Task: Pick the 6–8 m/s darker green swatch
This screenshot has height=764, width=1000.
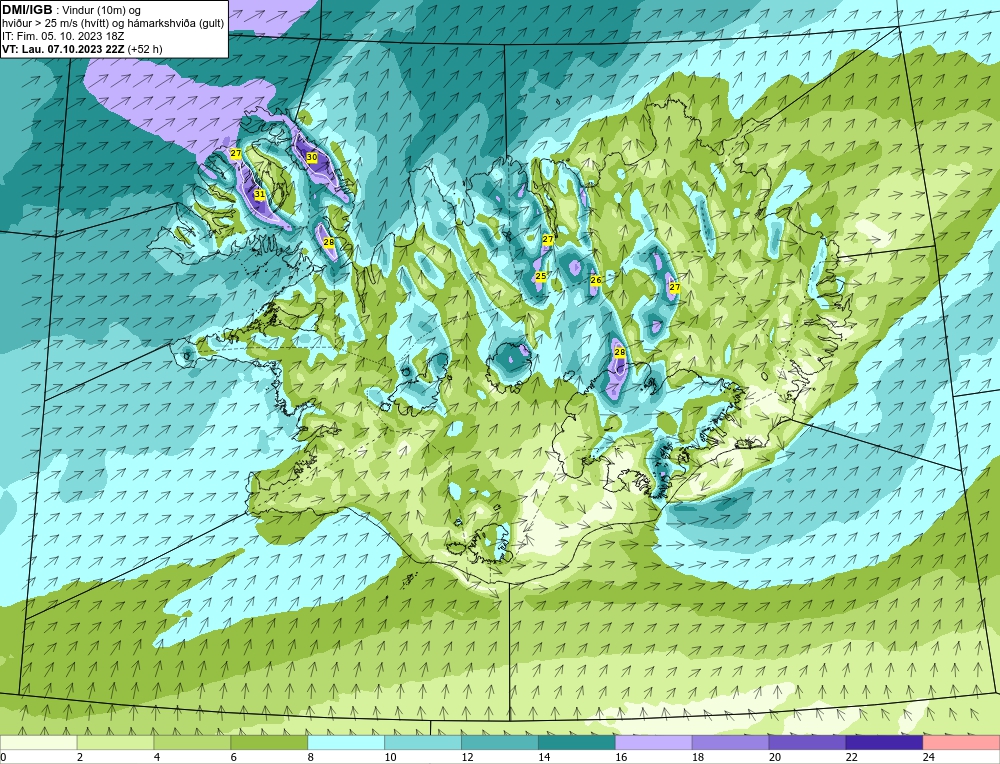Action: coord(269,742)
